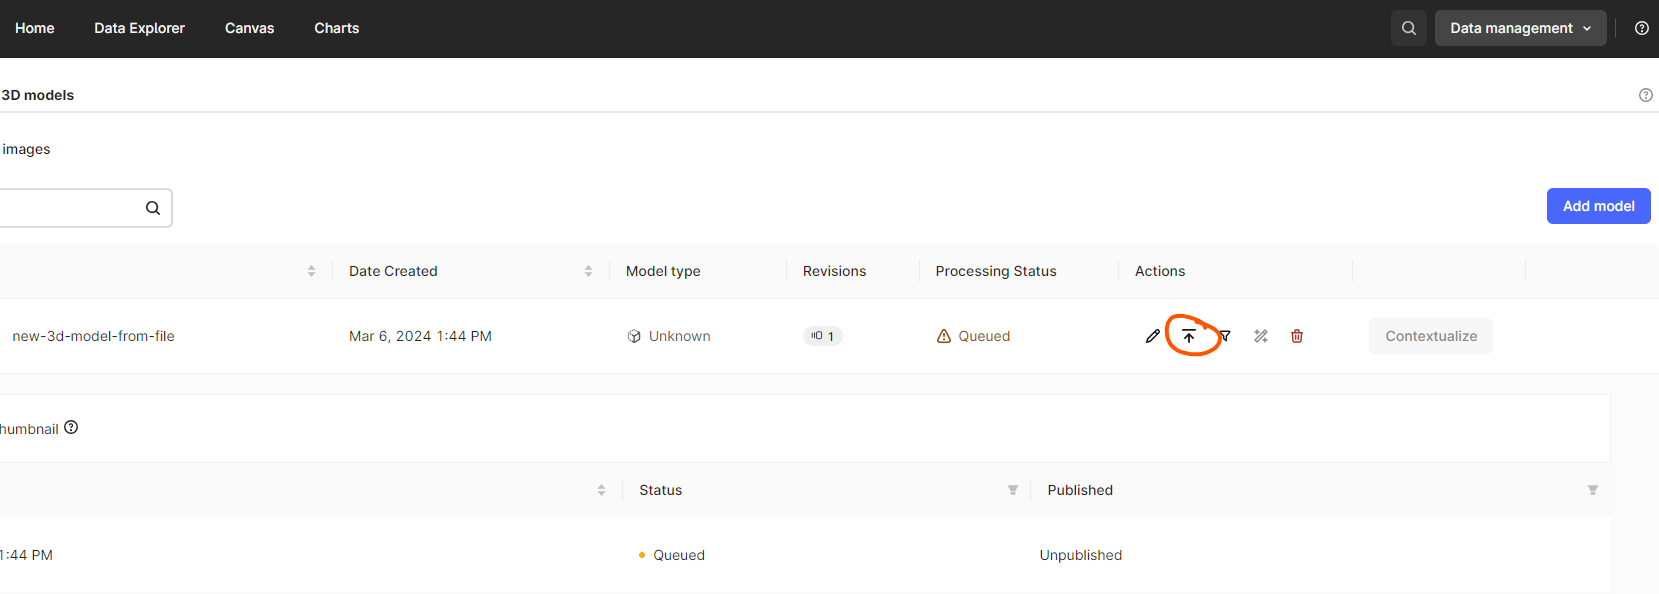The width and height of the screenshot is (1659, 594).
Task: Click the upload new revision arrow icon
Action: 1189,336
